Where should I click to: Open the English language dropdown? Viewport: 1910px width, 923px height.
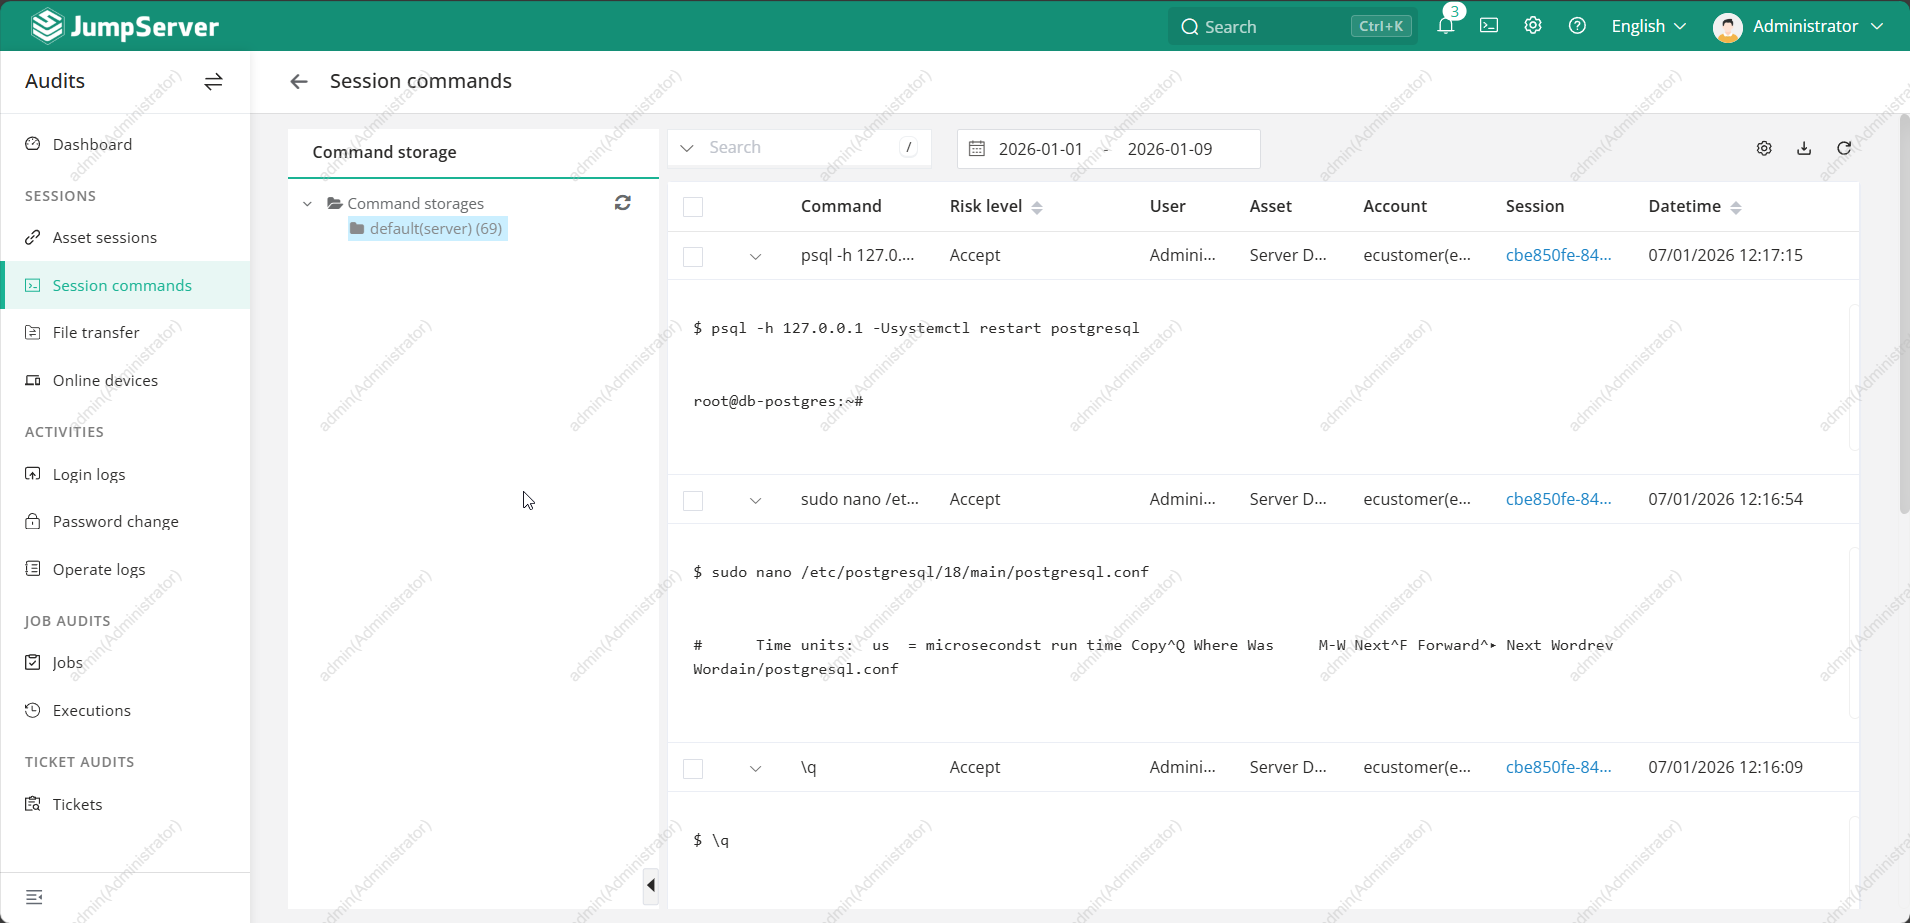(1648, 26)
